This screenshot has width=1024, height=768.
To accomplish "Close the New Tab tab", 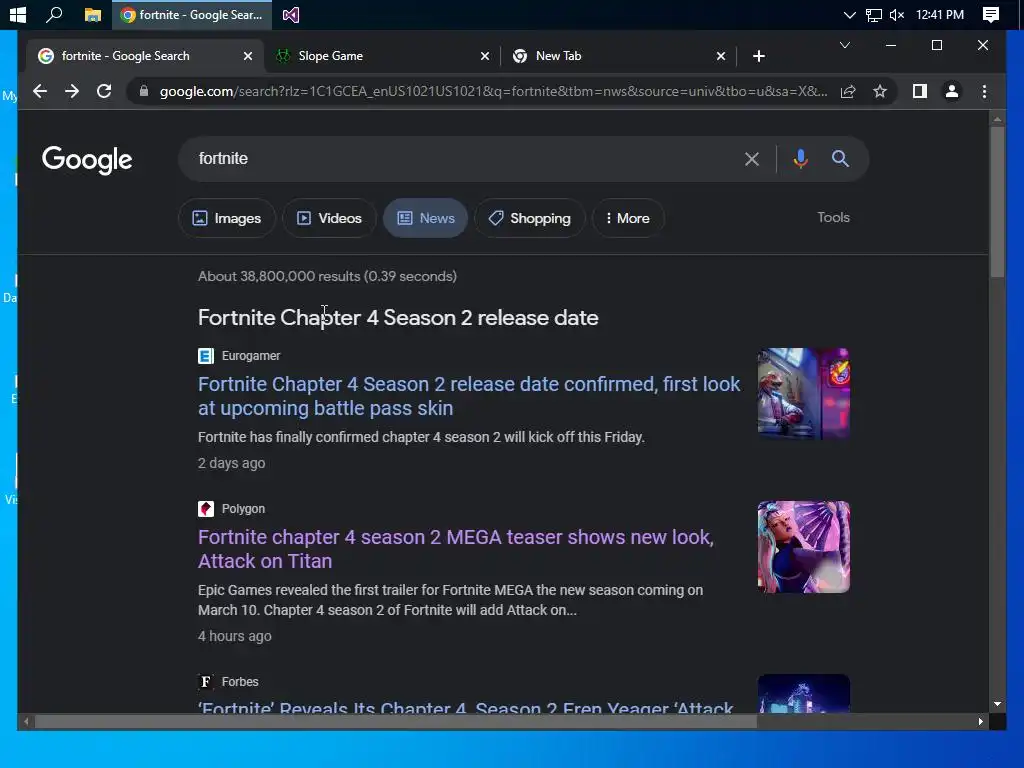I will point(720,56).
